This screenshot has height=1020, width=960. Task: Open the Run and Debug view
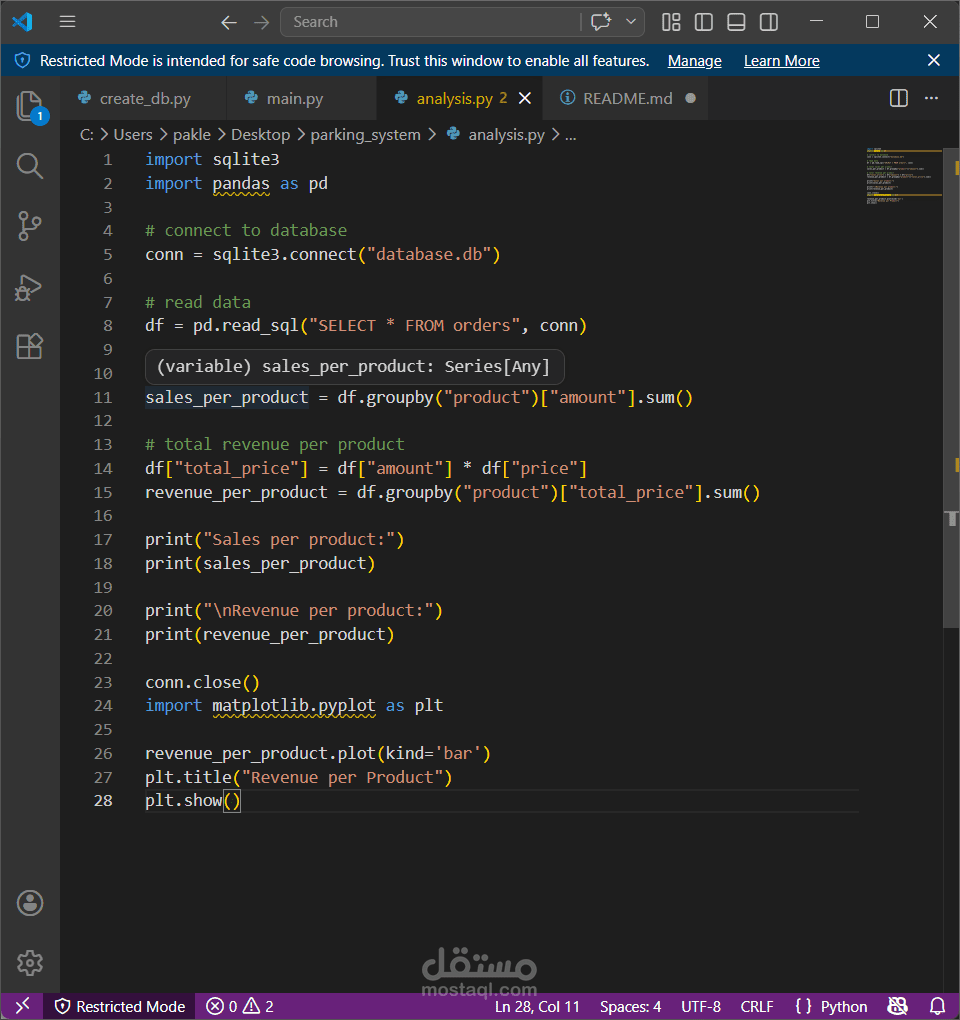click(29, 287)
